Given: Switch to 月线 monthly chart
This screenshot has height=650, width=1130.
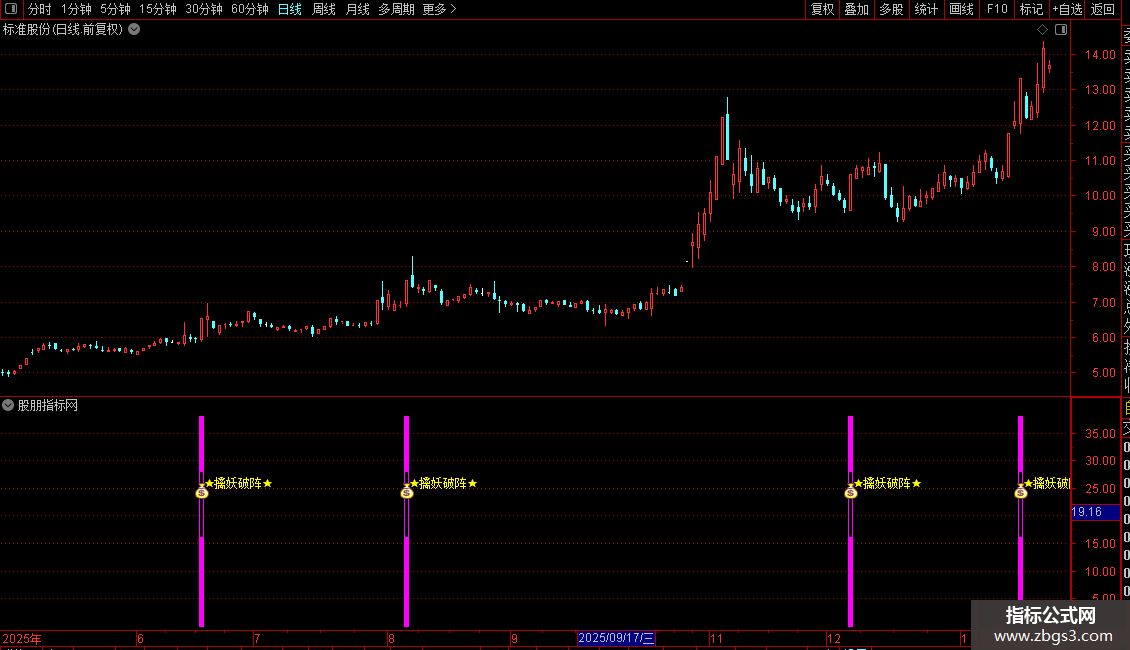Looking at the screenshot, I should click(357, 9).
